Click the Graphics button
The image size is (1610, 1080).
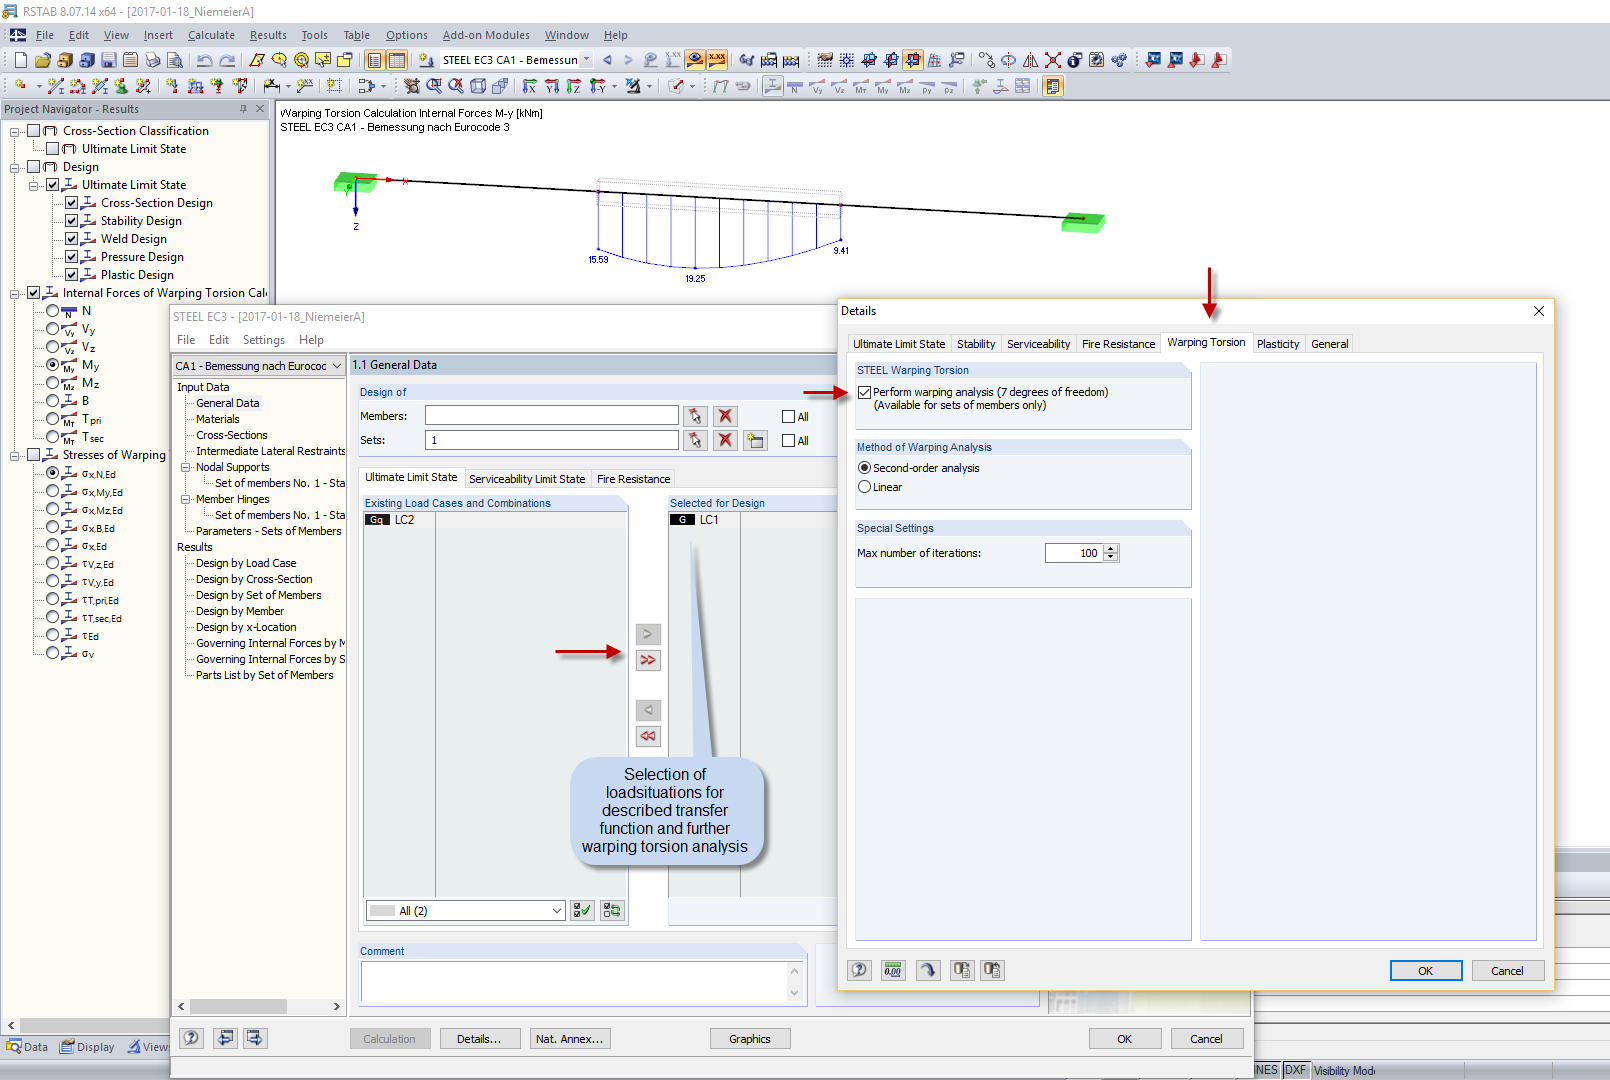(x=750, y=1039)
